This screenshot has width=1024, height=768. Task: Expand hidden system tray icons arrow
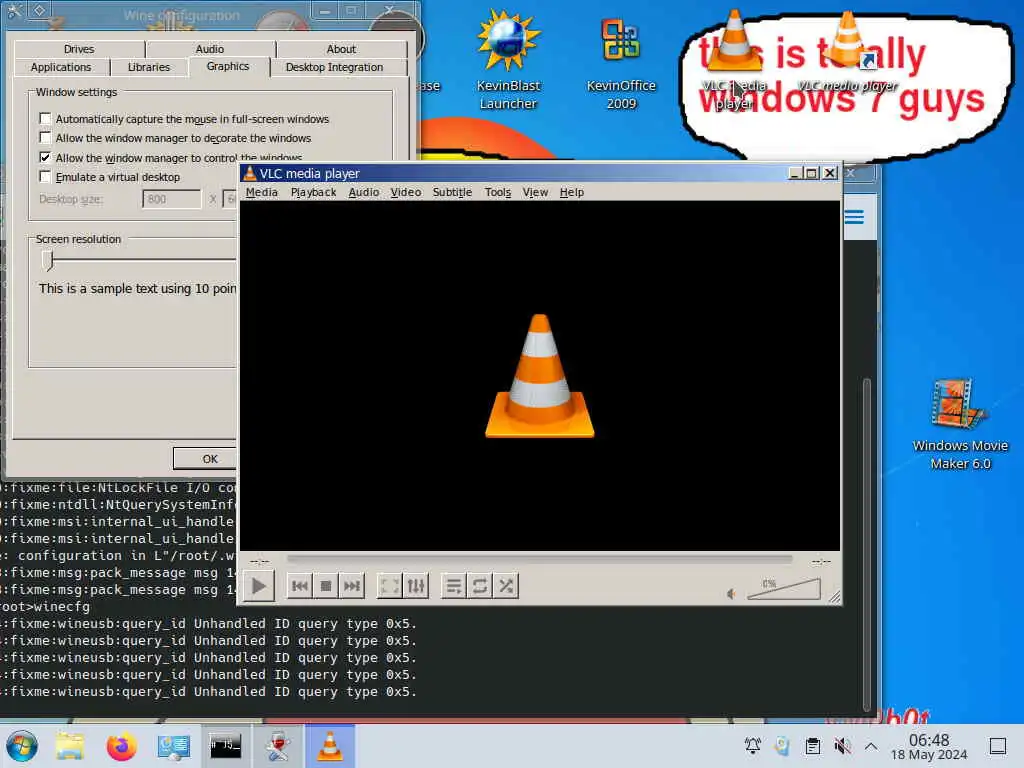pyautogui.click(x=871, y=746)
